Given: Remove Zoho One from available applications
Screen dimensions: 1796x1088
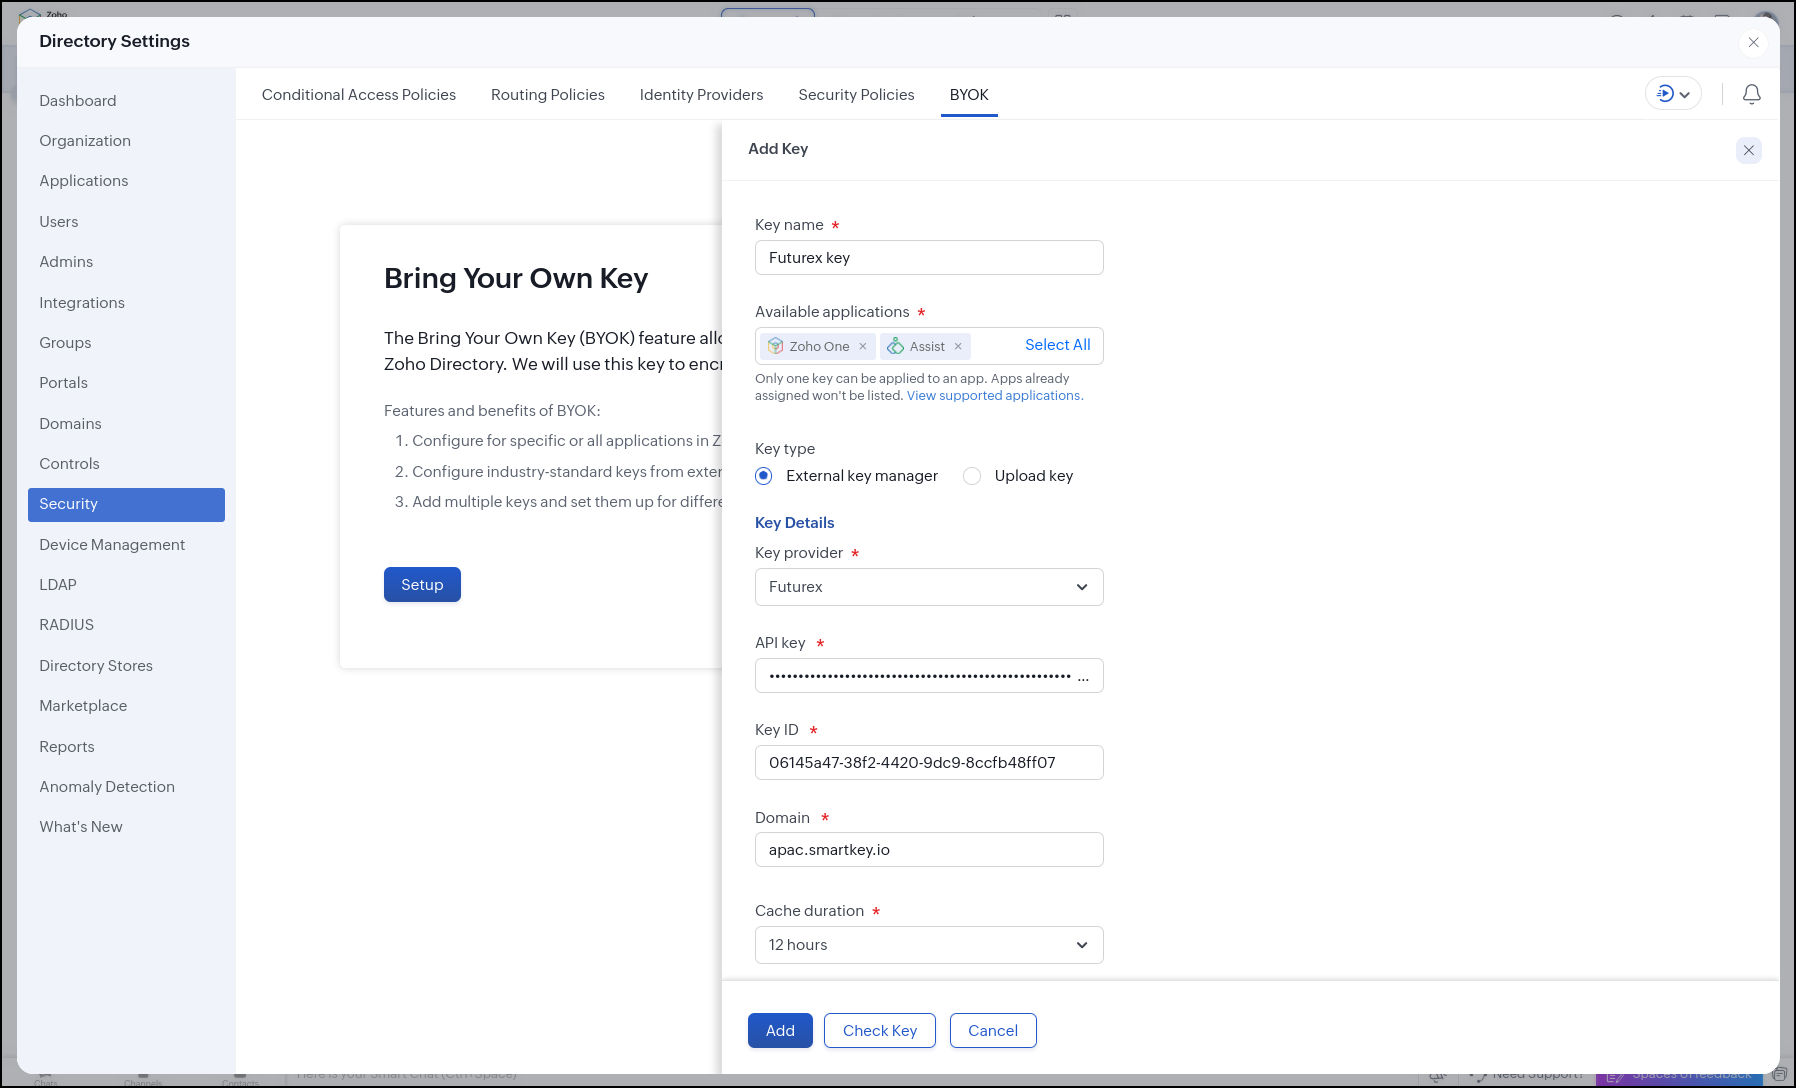Looking at the screenshot, I should [863, 347].
